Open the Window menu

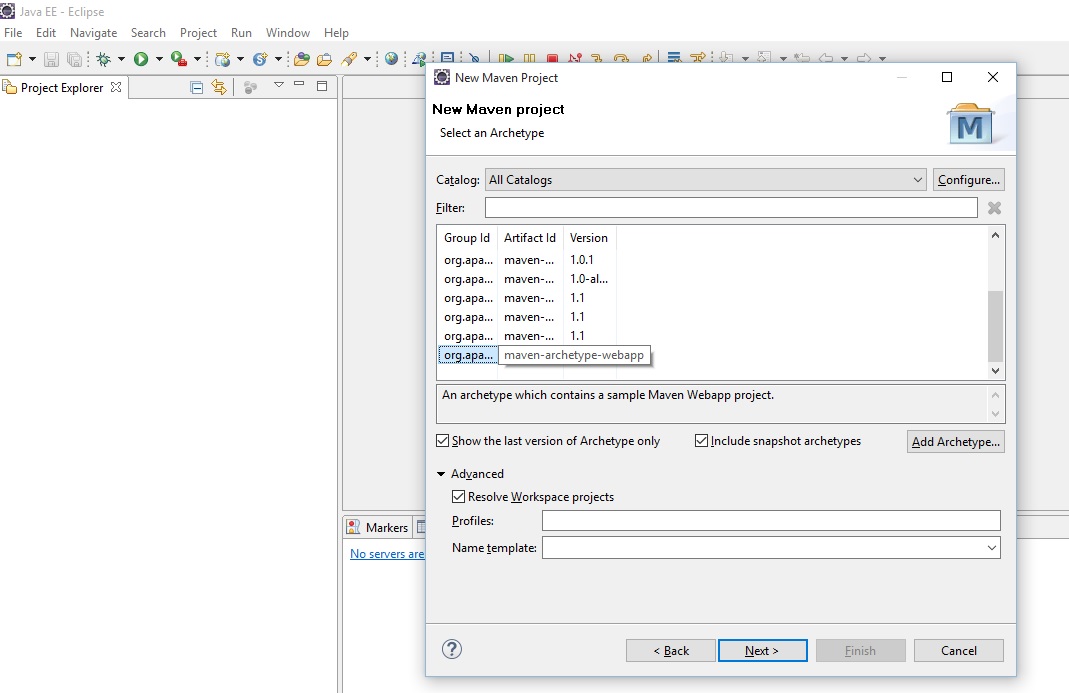[x=288, y=33]
